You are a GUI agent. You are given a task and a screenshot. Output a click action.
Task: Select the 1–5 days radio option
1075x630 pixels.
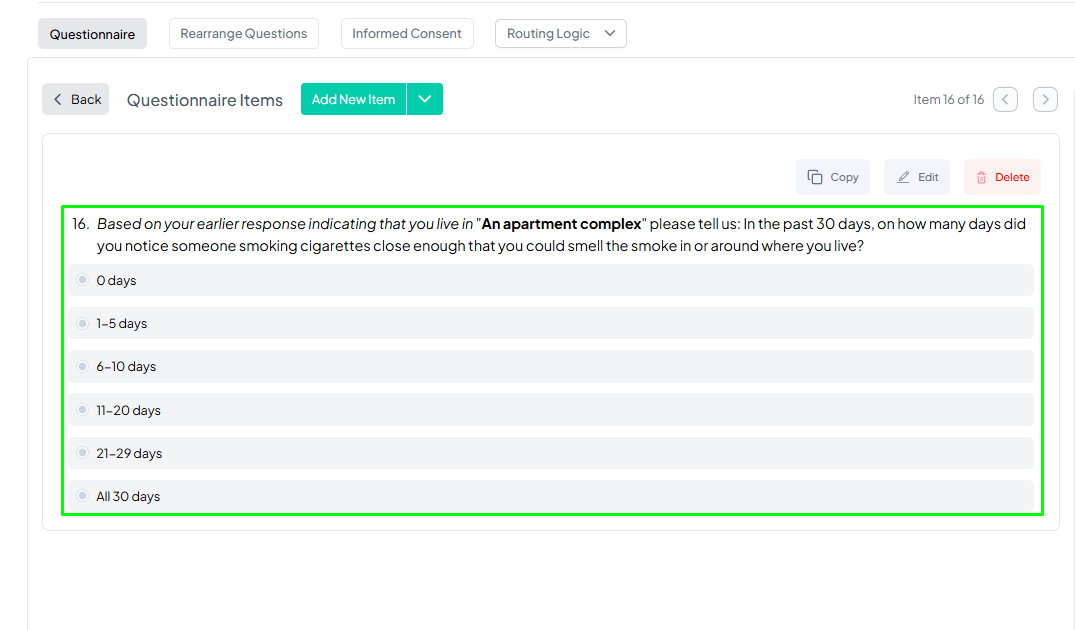[x=82, y=323]
